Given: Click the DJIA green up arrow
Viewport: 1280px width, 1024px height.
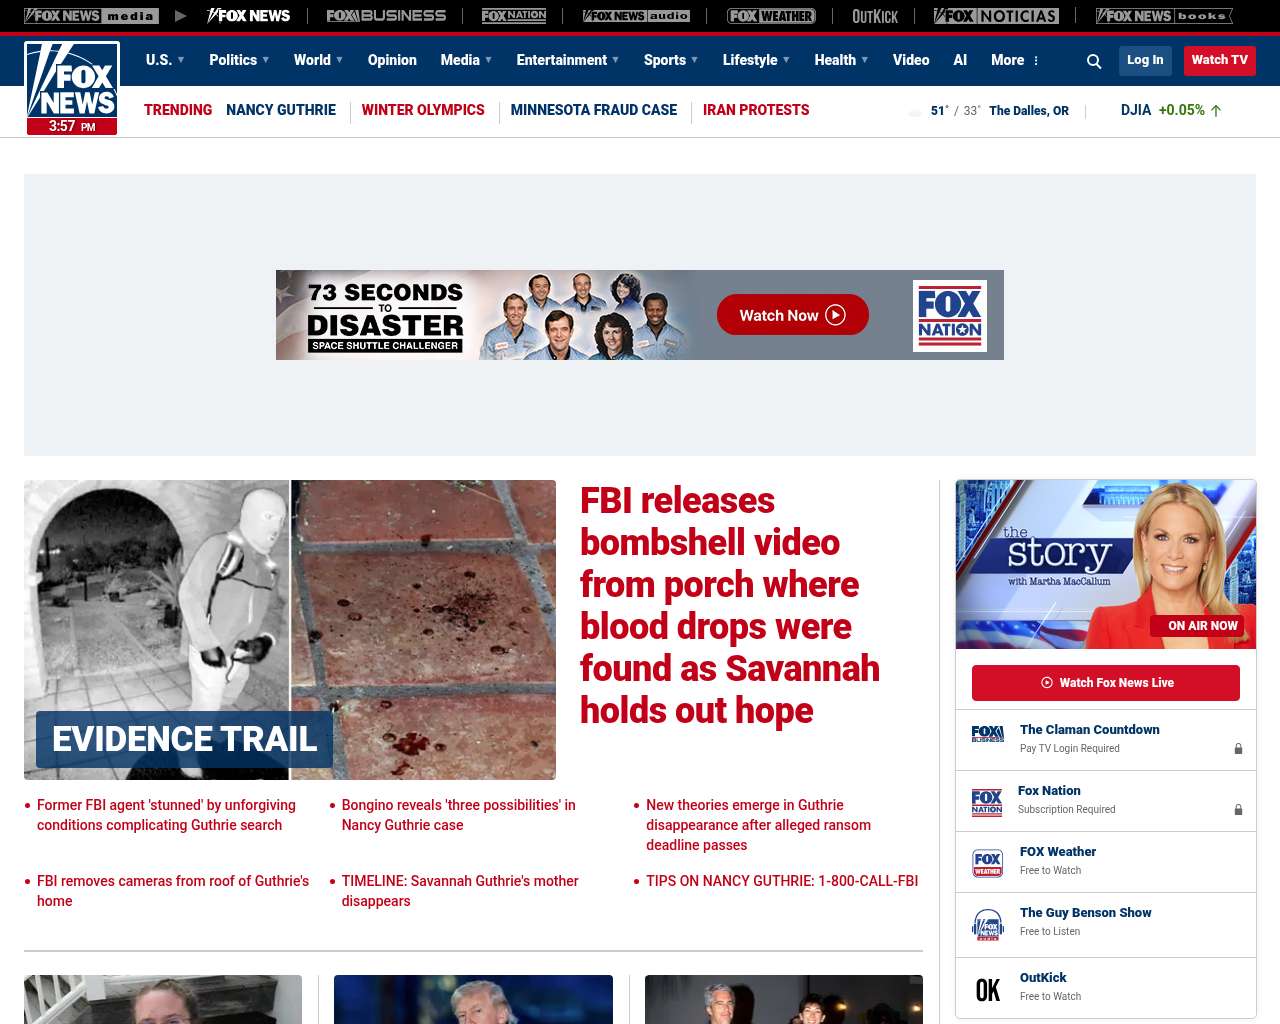Looking at the screenshot, I should [x=1216, y=111].
